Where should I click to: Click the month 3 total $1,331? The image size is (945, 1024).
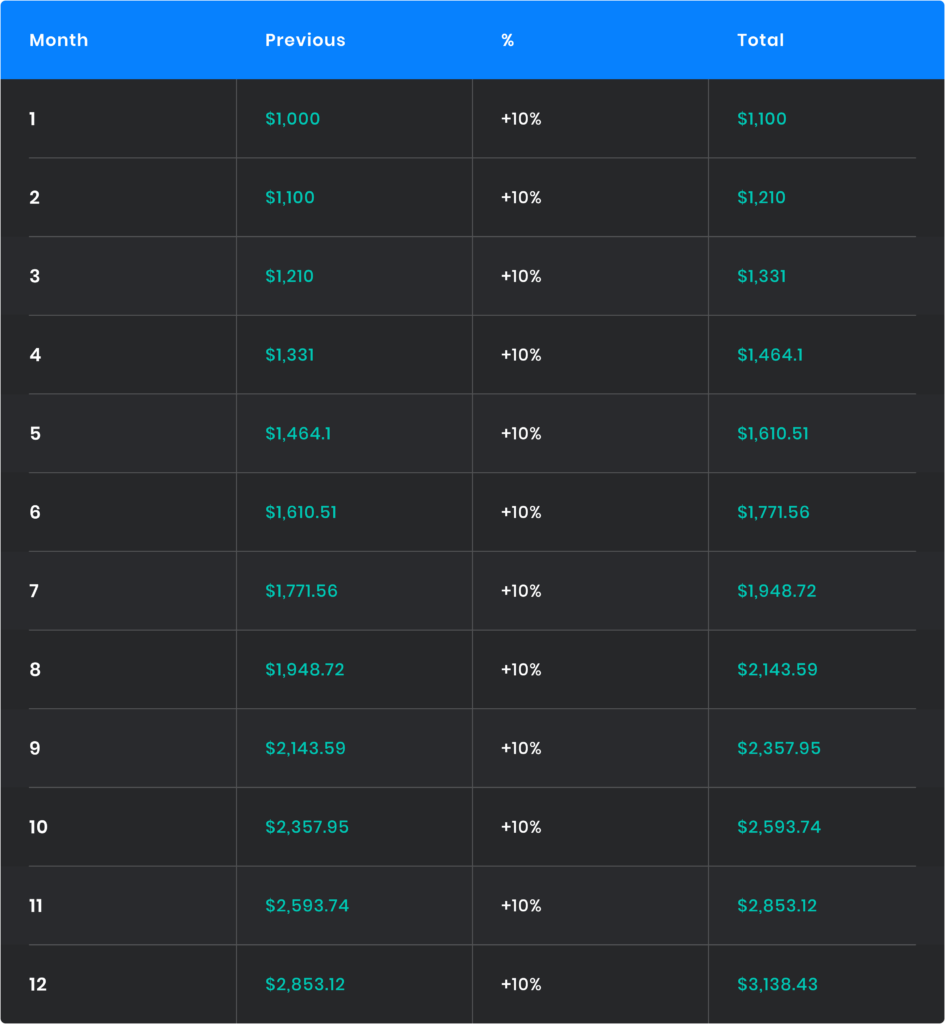tap(761, 276)
